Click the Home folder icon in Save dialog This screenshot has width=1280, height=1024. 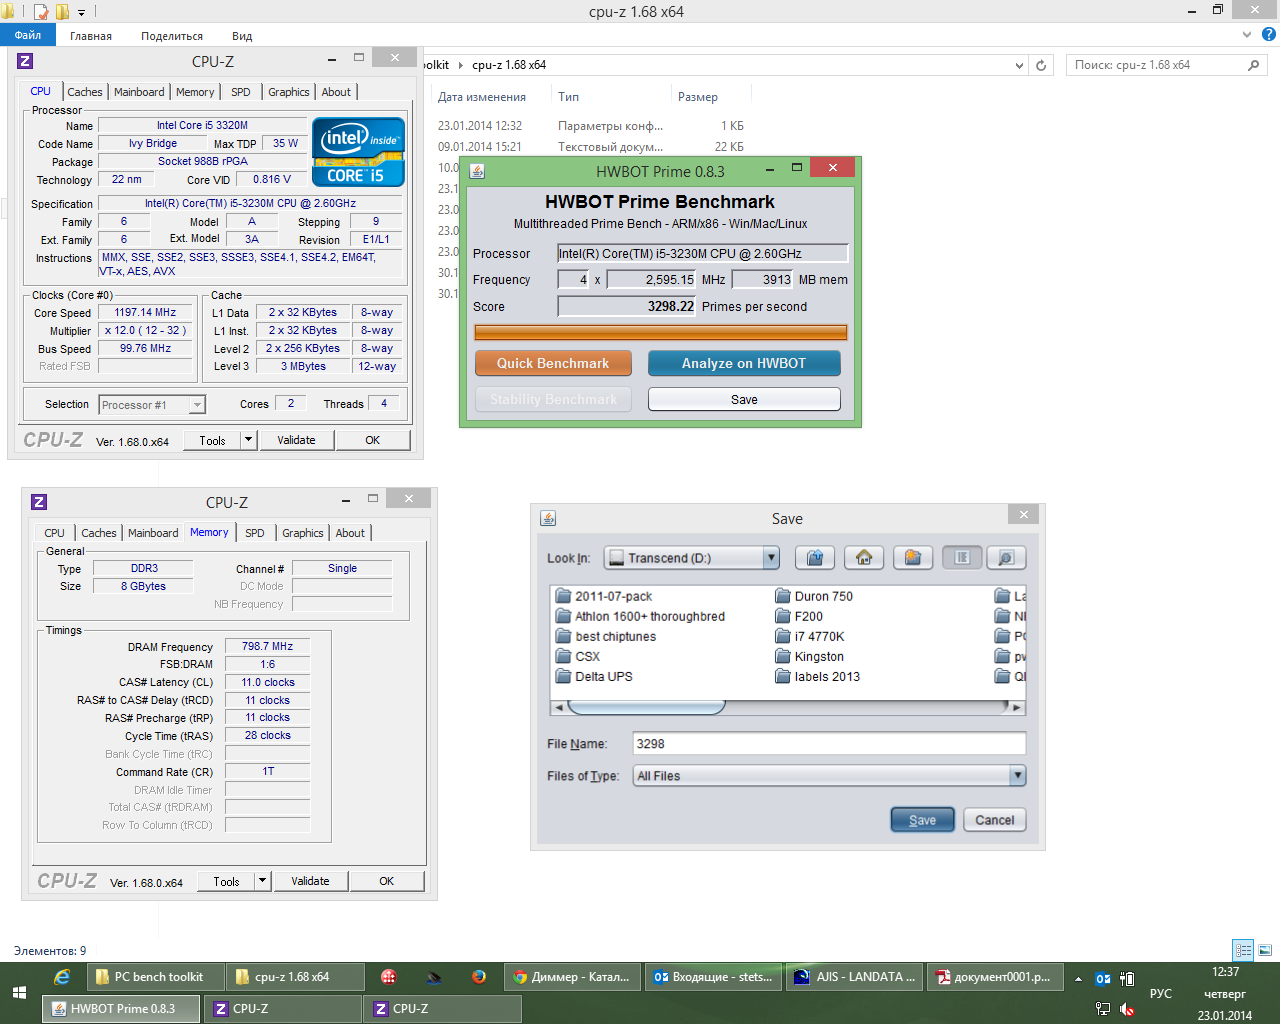[x=864, y=558]
